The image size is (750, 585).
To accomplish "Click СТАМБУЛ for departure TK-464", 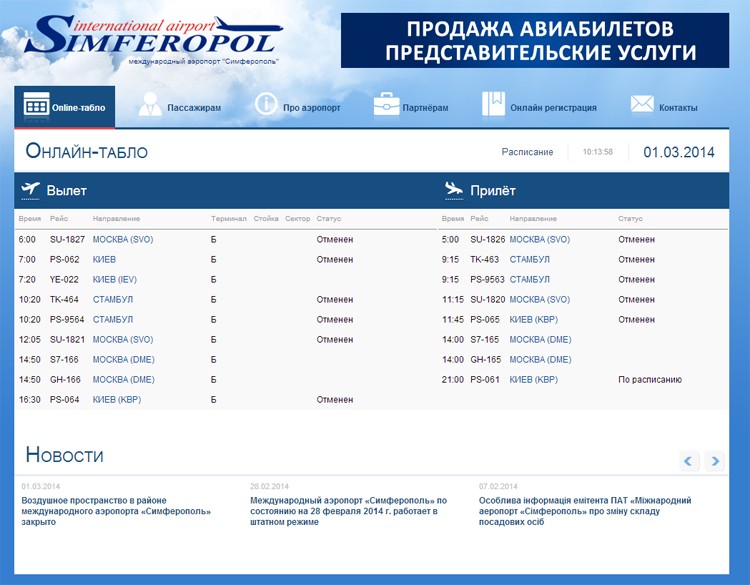I will (x=113, y=300).
